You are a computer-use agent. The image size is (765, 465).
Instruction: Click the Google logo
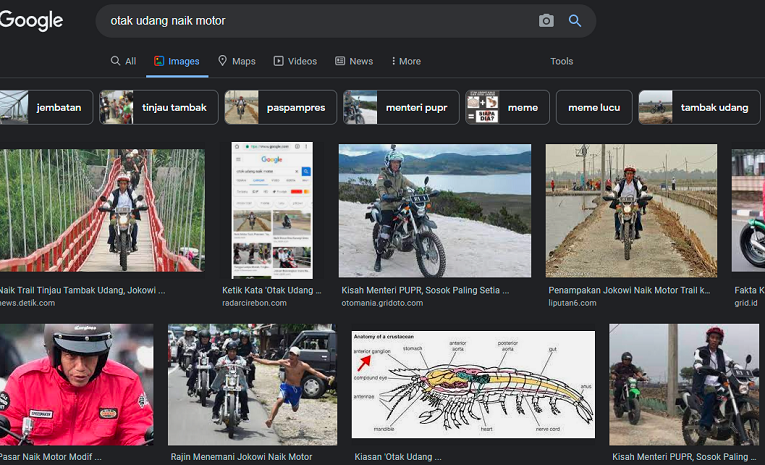point(32,21)
